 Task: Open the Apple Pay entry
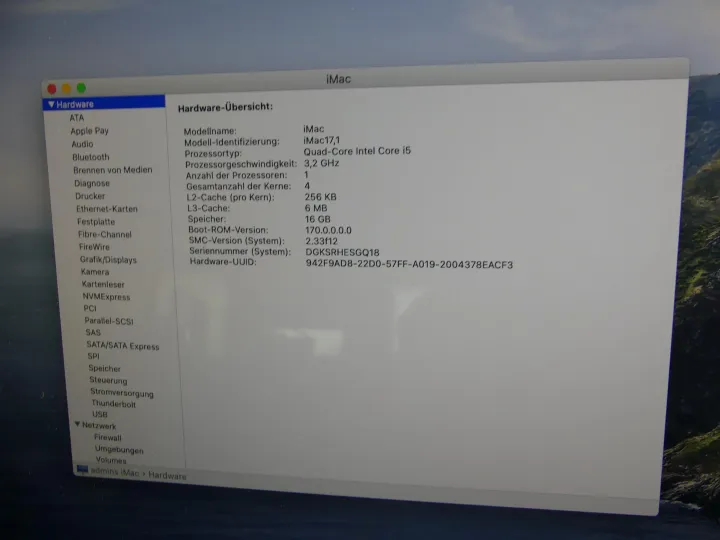90,131
